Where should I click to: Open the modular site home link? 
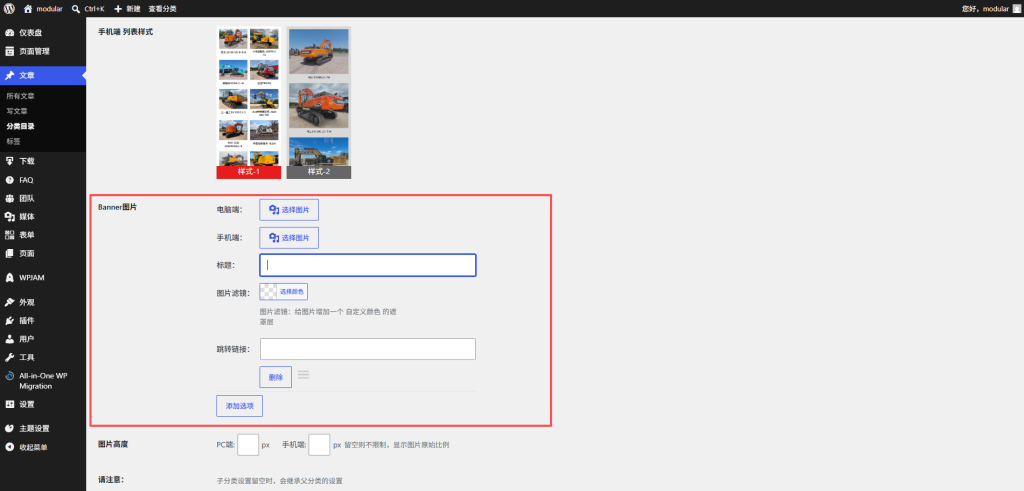[x=43, y=8]
